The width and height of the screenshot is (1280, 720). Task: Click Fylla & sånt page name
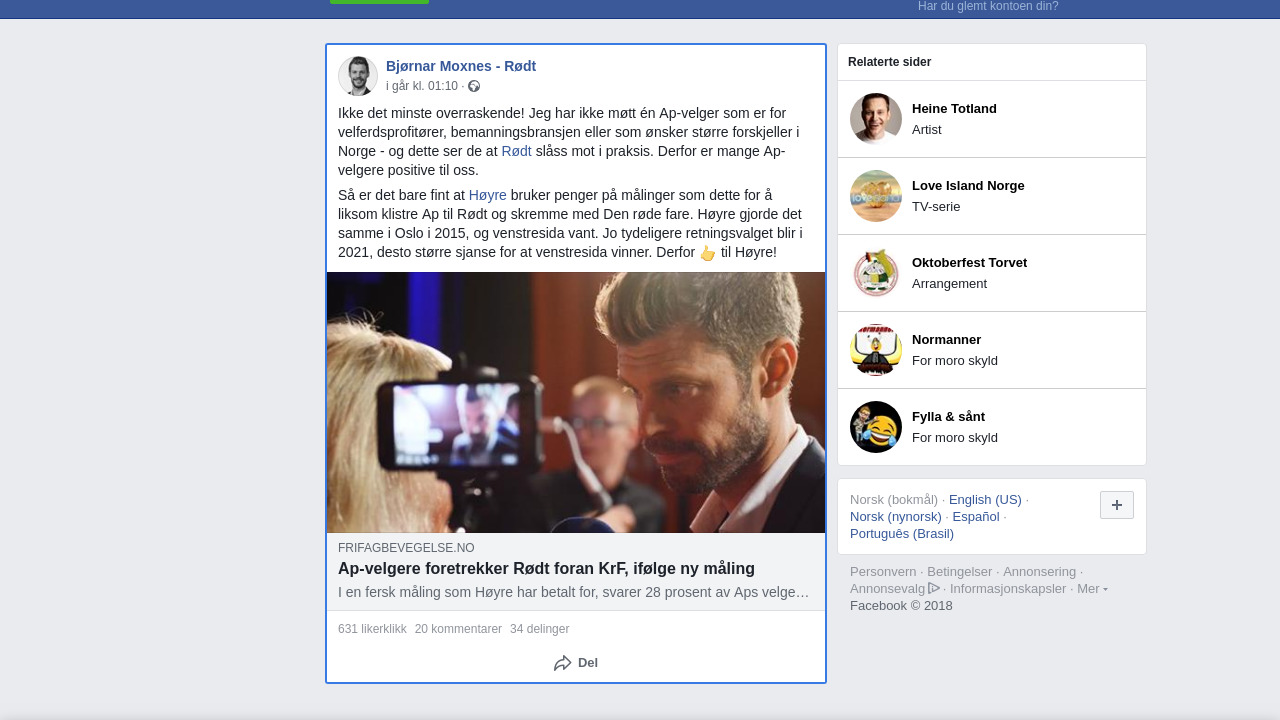coord(948,417)
